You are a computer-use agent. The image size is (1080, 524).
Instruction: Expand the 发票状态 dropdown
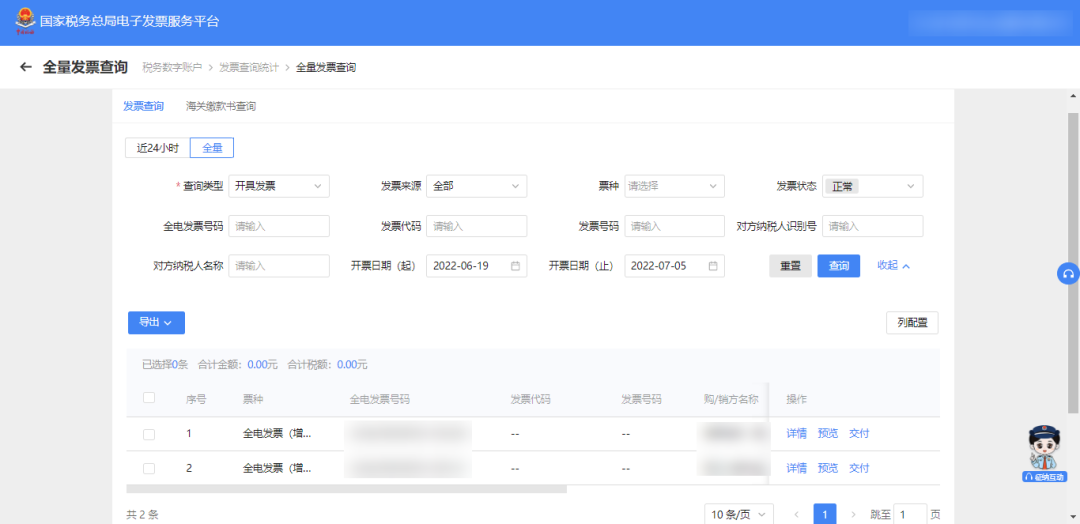coord(873,186)
